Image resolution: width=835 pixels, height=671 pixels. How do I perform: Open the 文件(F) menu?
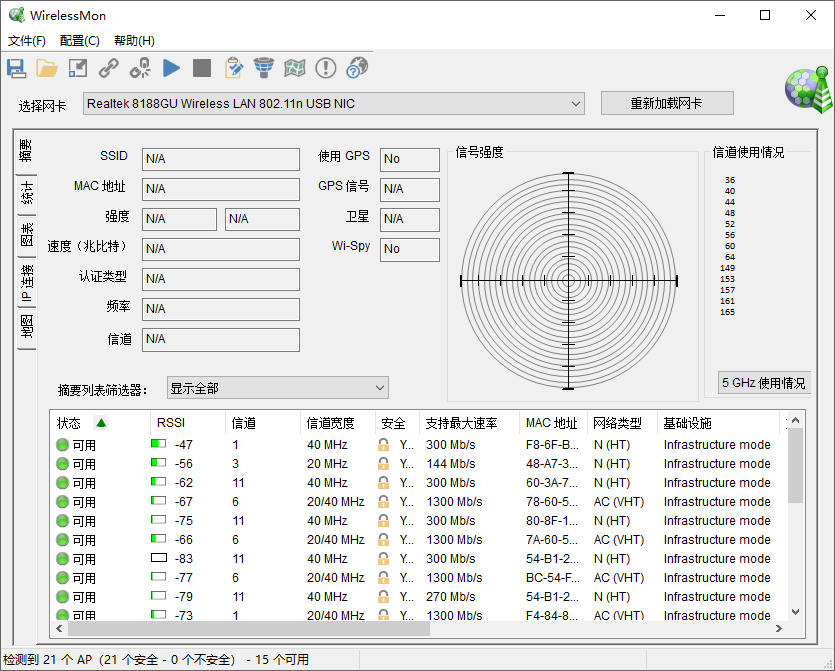coord(27,40)
